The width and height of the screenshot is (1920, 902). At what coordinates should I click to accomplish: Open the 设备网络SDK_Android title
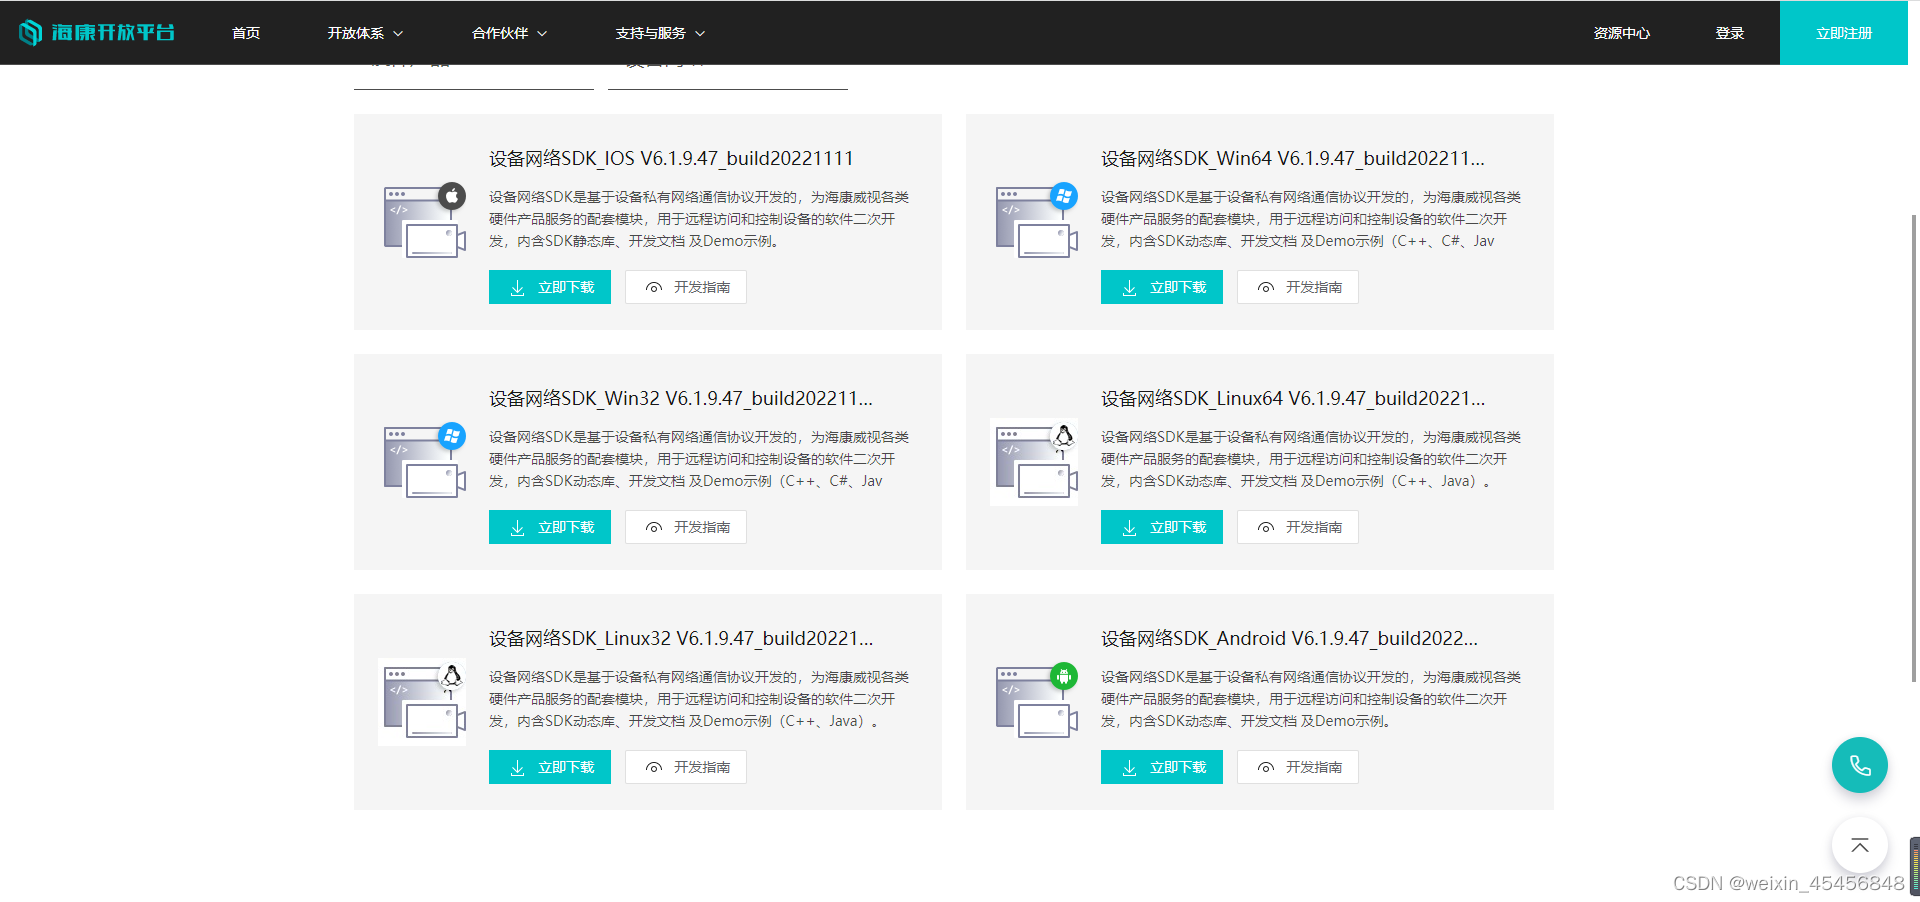1289,639
